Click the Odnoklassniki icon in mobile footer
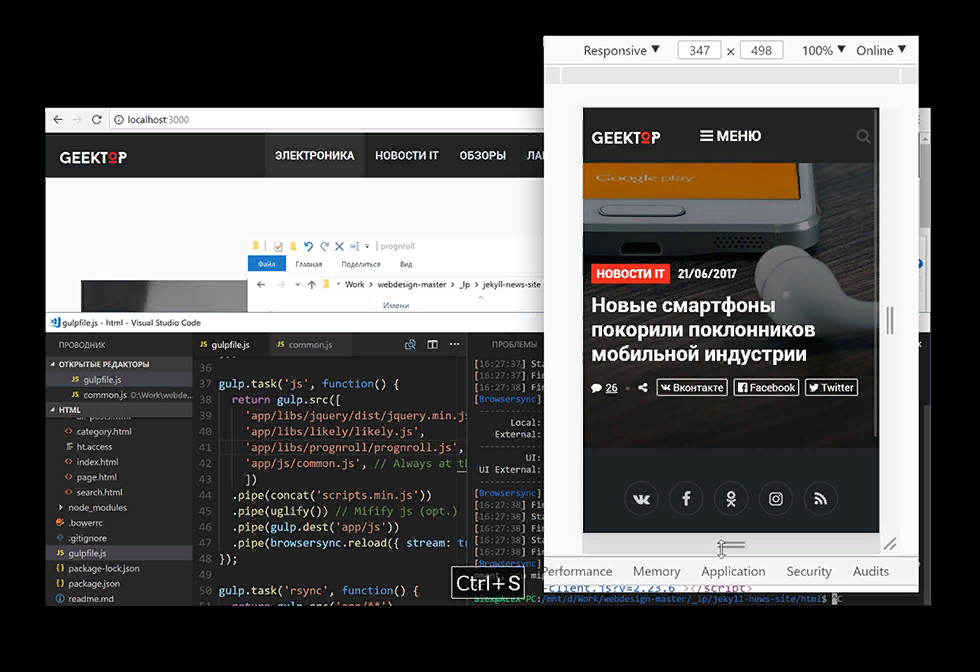 (x=731, y=499)
